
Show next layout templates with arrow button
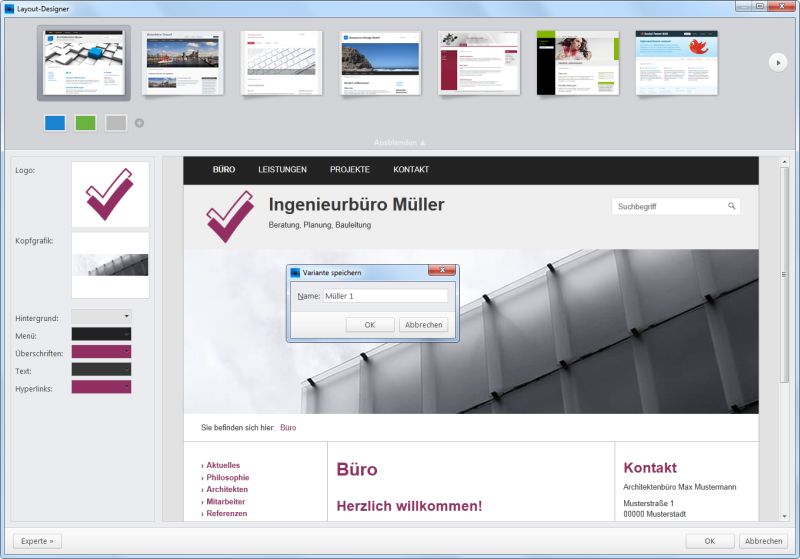point(778,63)
